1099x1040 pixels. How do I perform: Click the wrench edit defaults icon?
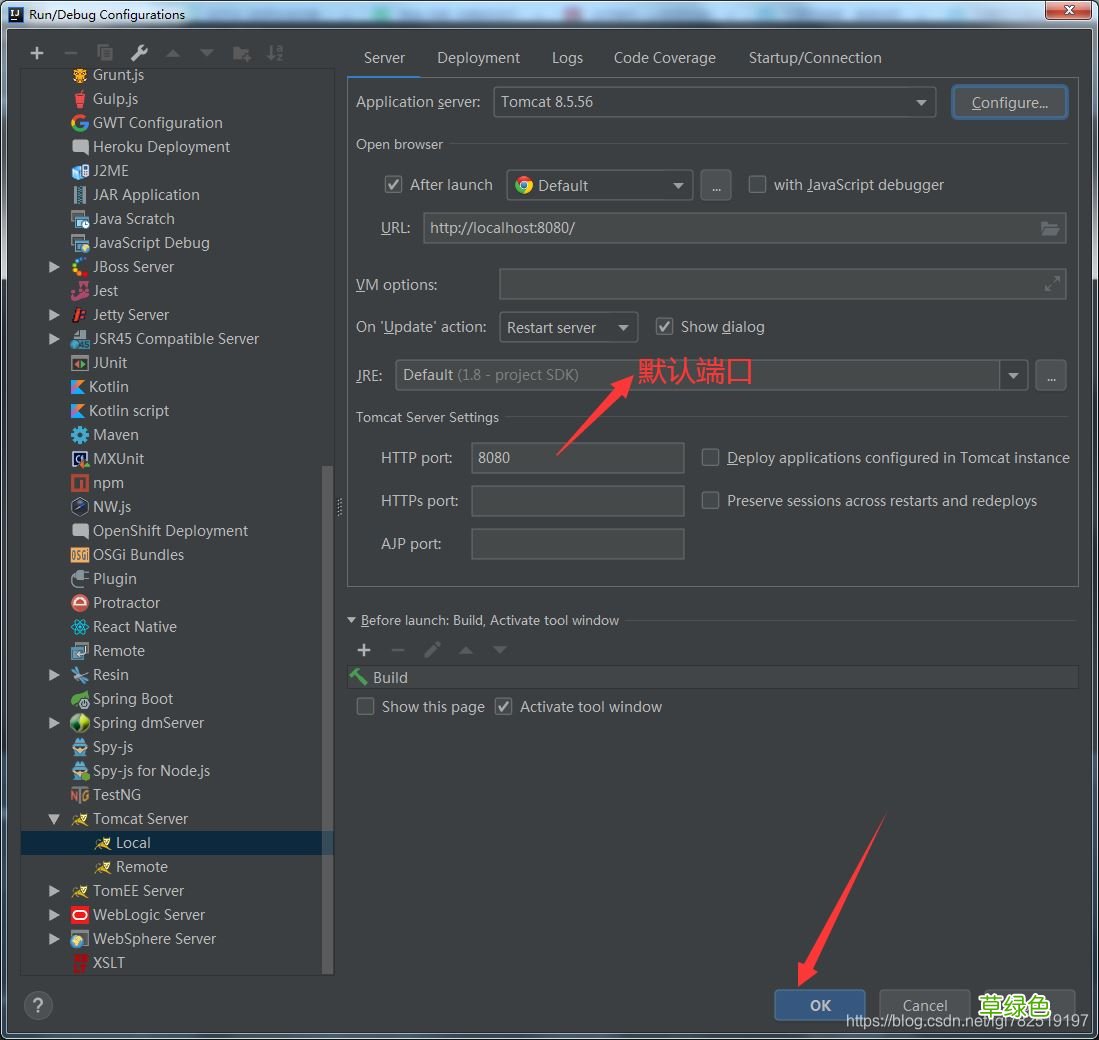pyautogui.click(x=139, y=53)
